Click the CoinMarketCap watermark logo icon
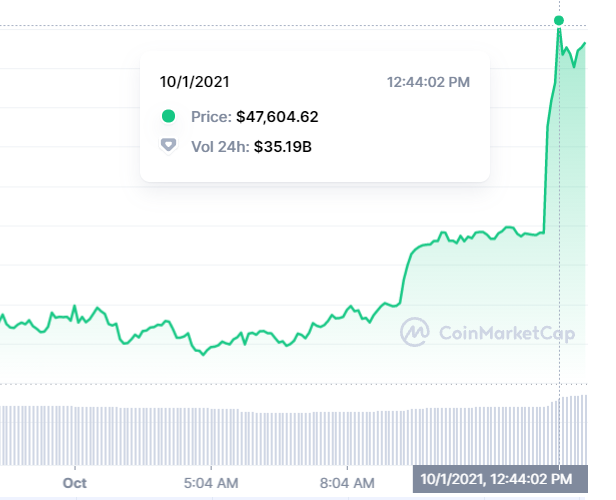The width and height of the screenshot is (616, 500). click(x=415, y=332)
